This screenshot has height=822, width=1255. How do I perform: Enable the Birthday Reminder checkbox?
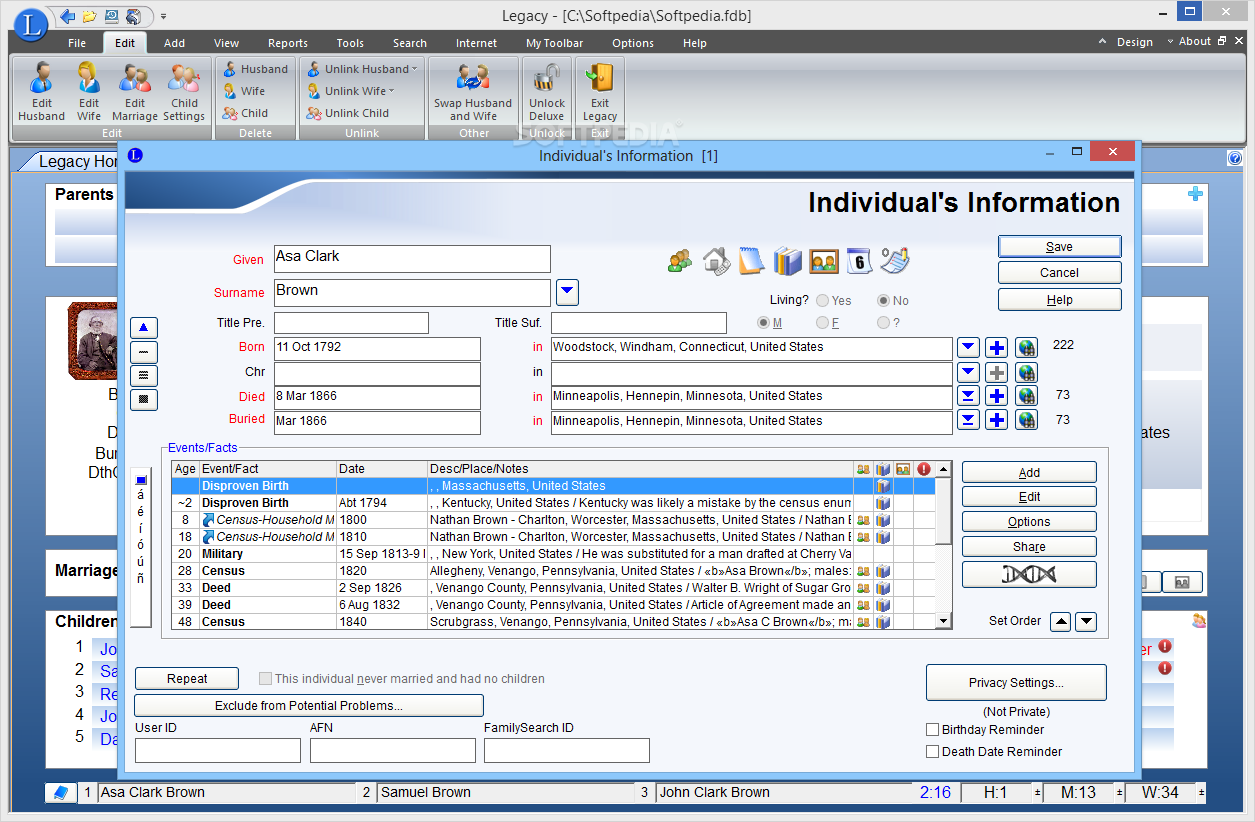point(933,730)
